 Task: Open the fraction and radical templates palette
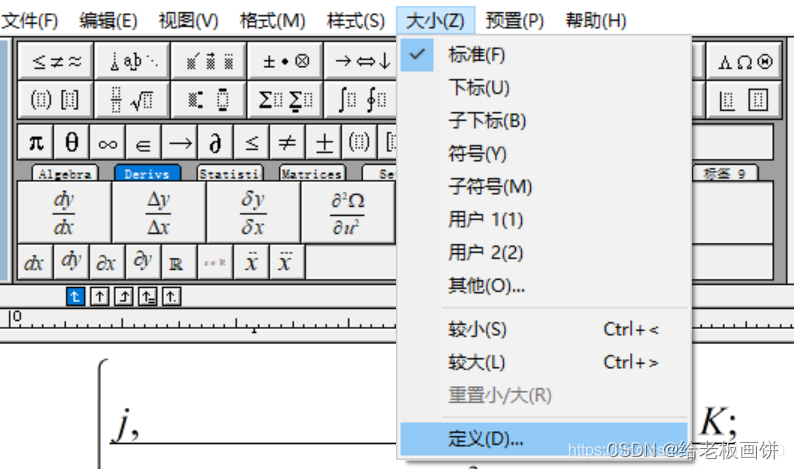tap(132, 99)
